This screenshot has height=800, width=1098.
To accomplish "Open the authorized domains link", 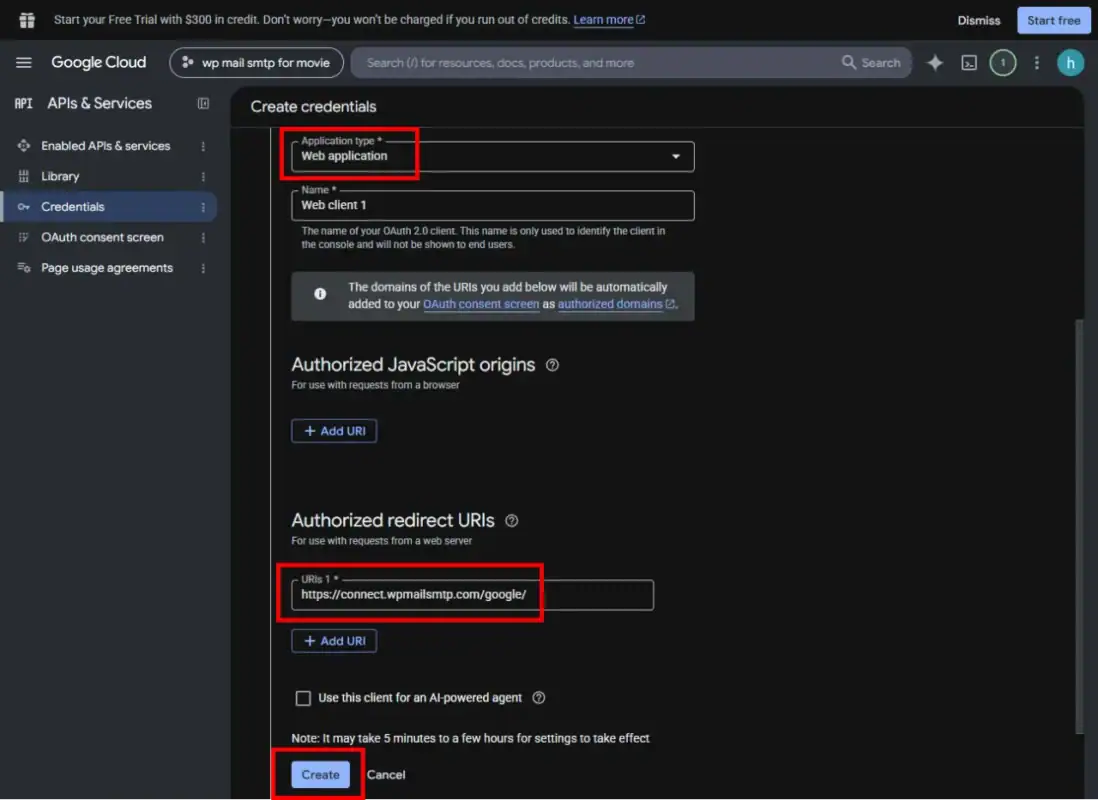I will click(x=616, y=304).
